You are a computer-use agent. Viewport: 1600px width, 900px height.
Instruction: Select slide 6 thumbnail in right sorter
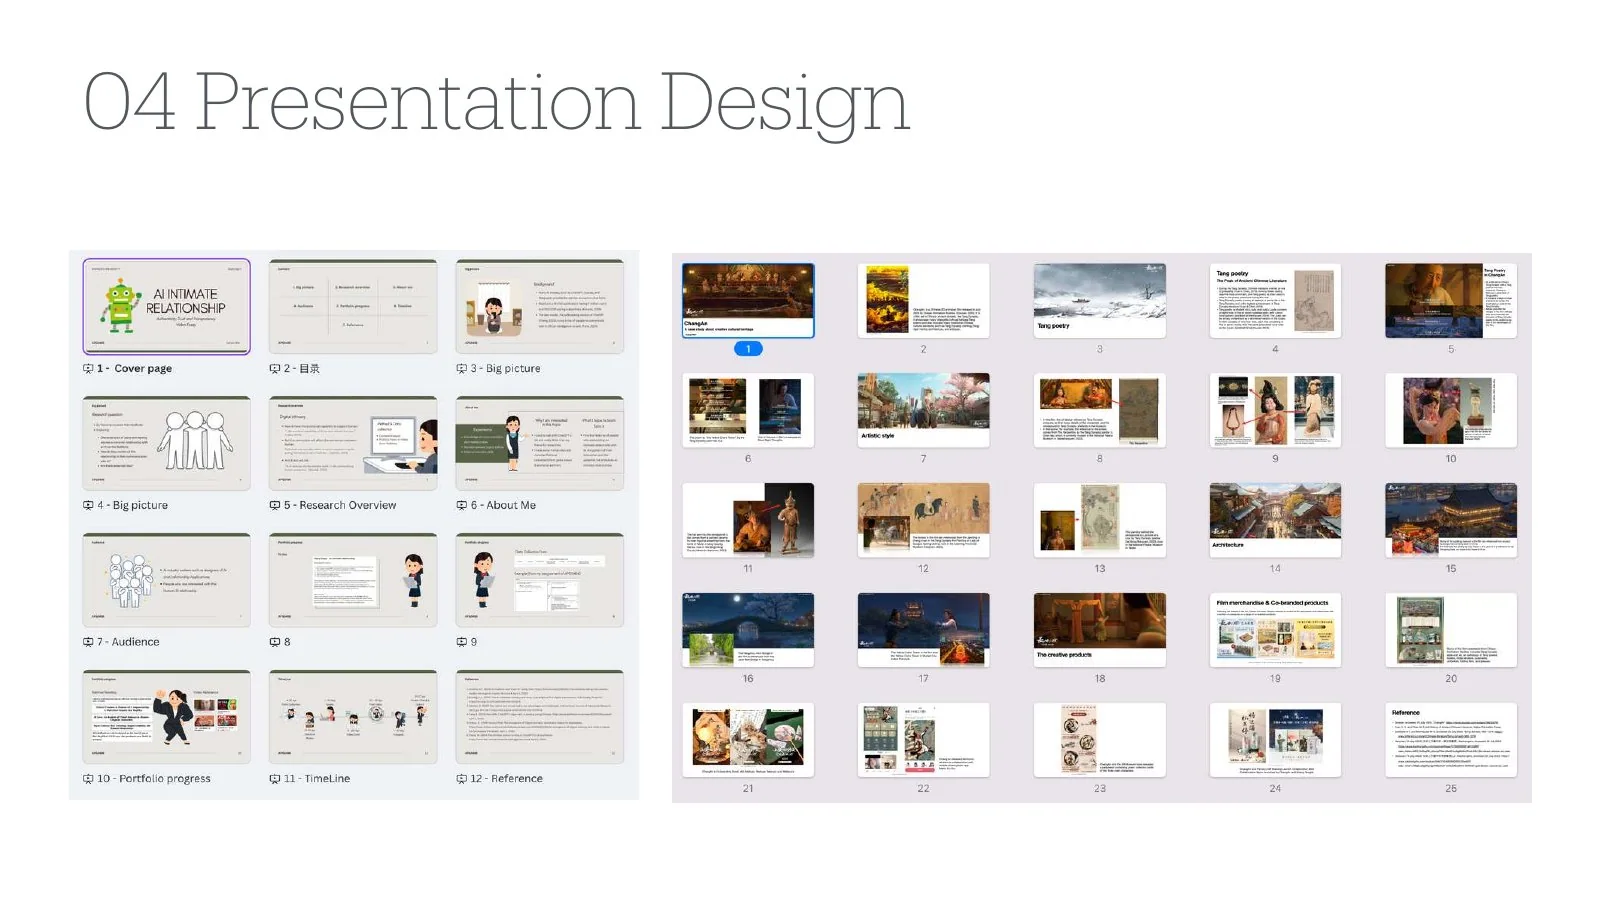pos(748,411)
